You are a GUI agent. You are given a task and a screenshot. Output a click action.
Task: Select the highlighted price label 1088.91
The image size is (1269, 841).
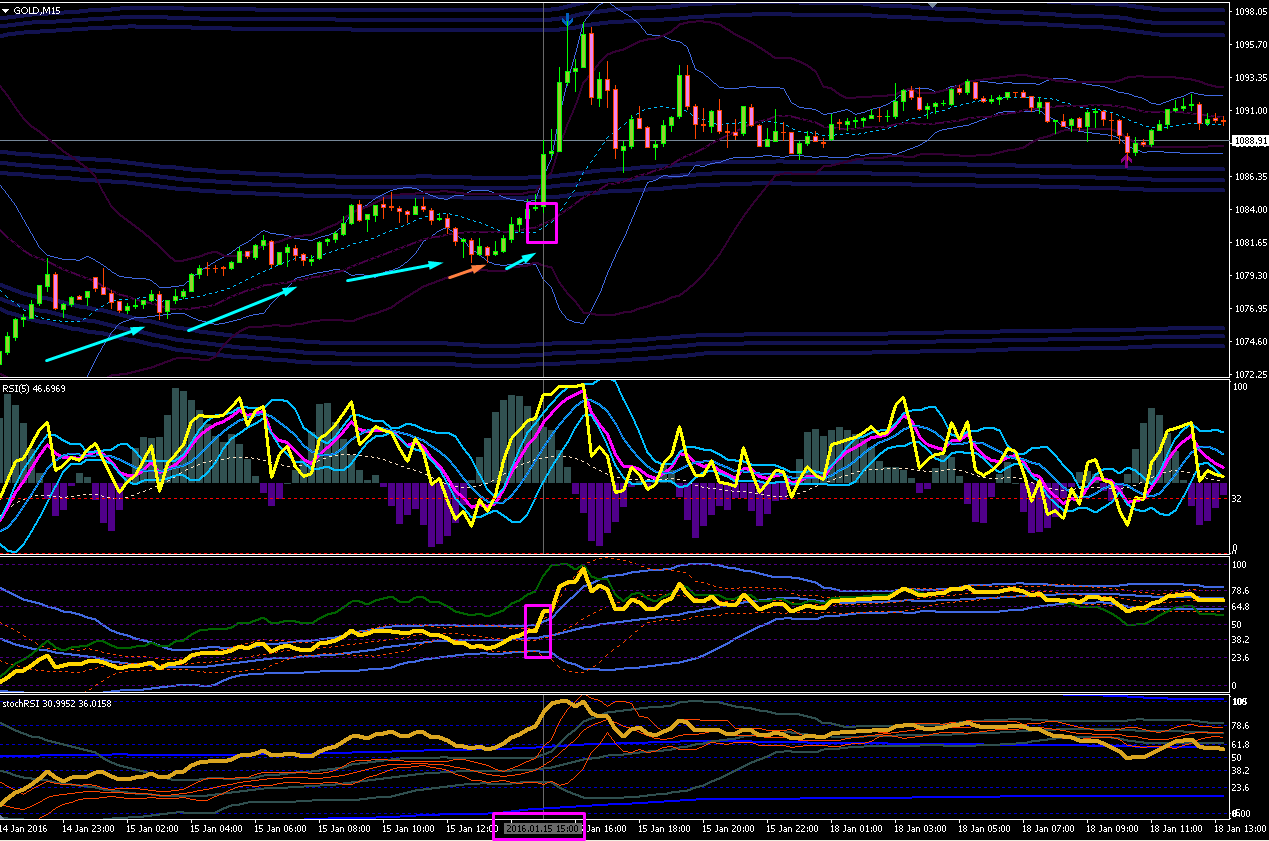[x=1250, y=141]
